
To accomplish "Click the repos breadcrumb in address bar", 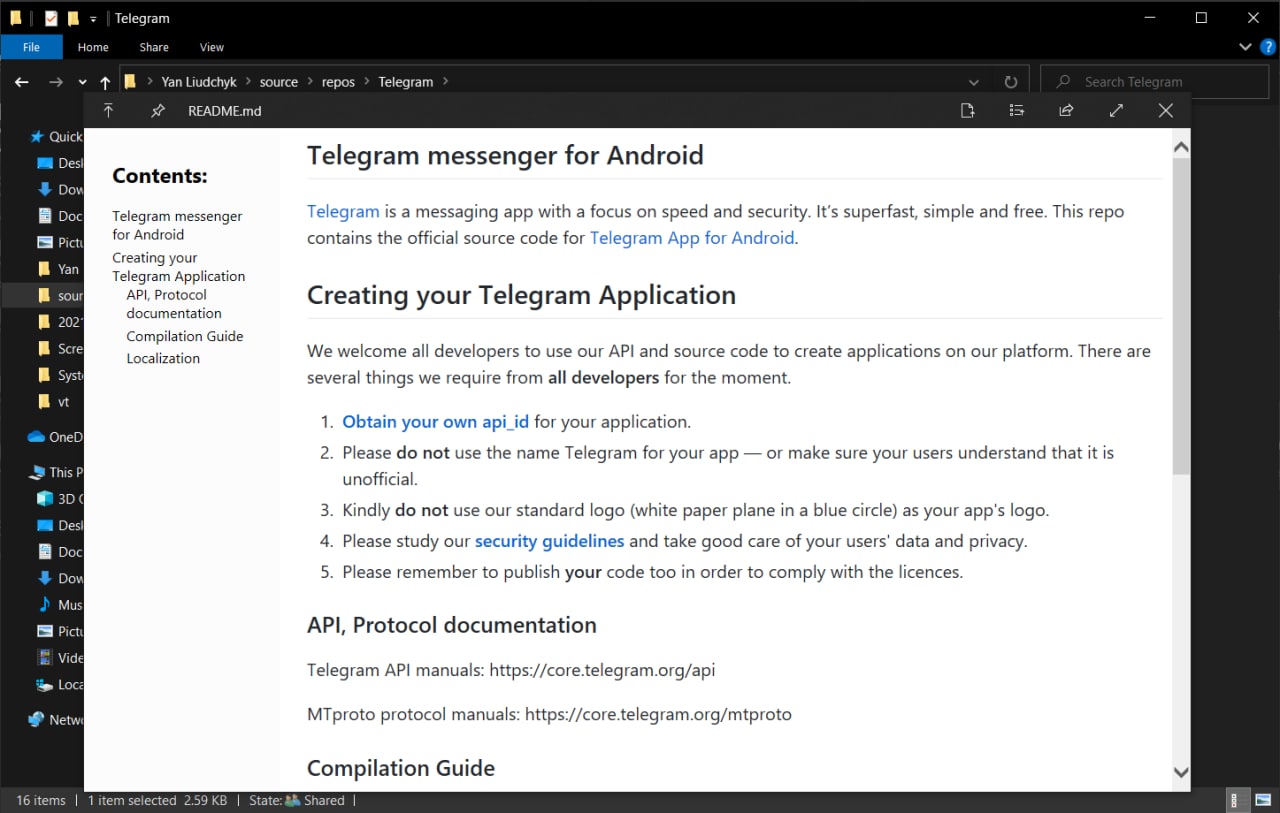I will pos(338,82).
